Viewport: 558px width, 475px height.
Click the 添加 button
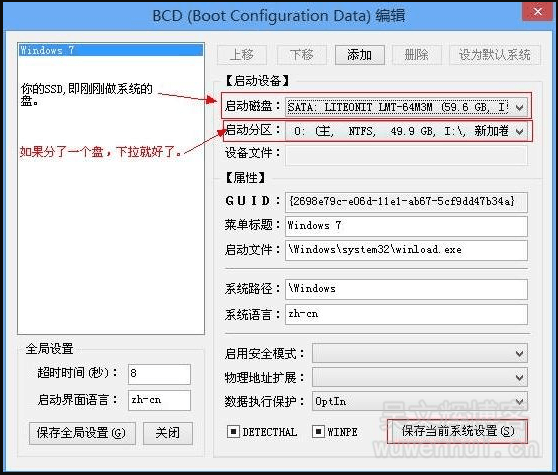click(x=359, y=55)
